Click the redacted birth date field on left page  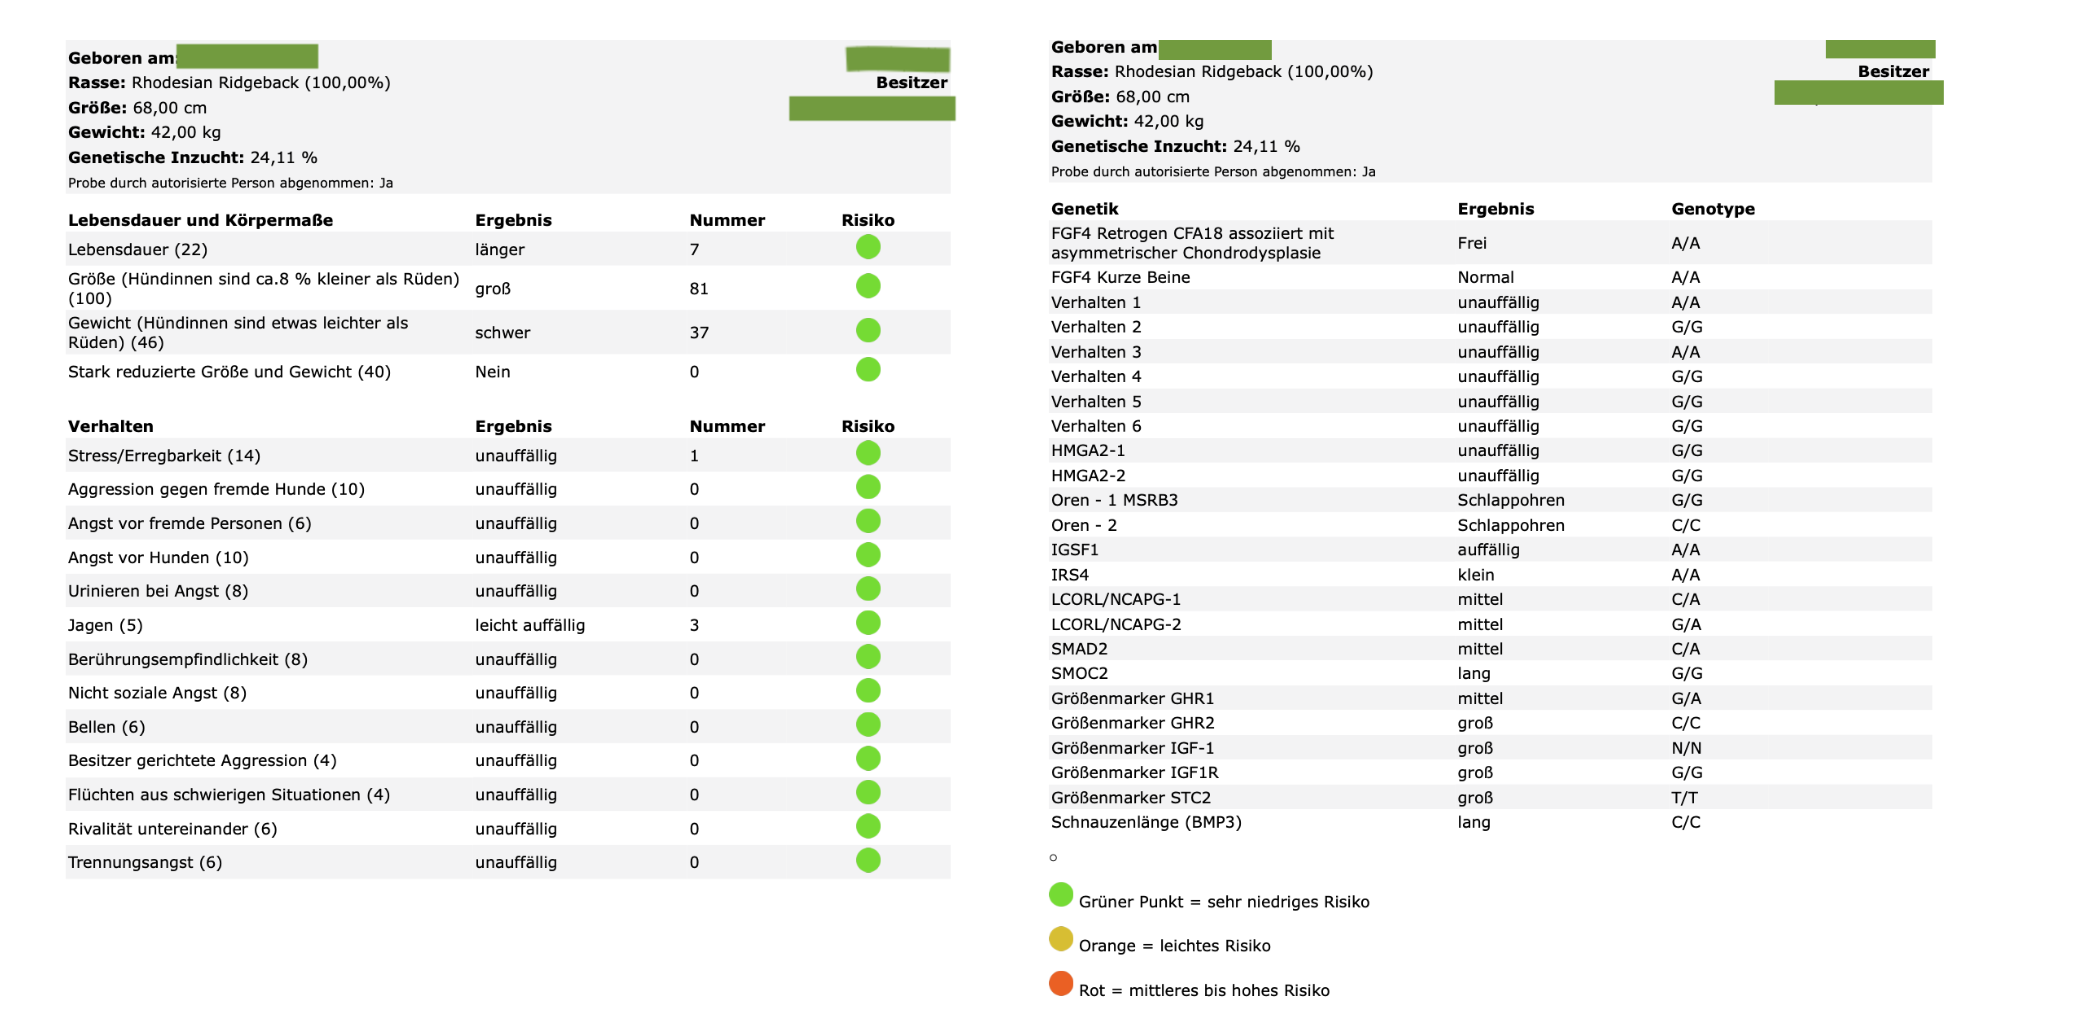click(247, 56)
